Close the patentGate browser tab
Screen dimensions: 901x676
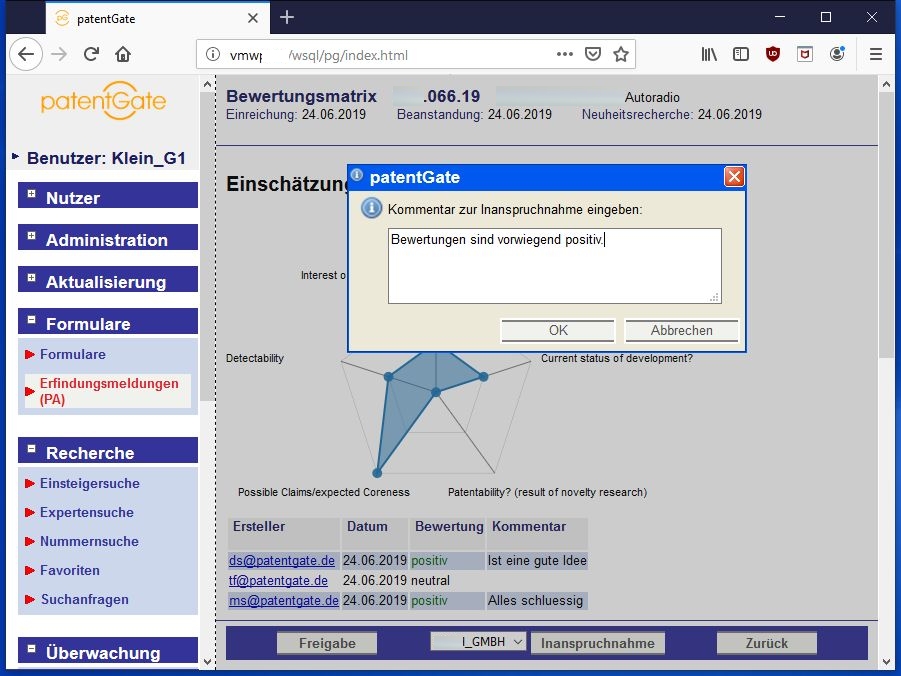click(x=253, y=18)
